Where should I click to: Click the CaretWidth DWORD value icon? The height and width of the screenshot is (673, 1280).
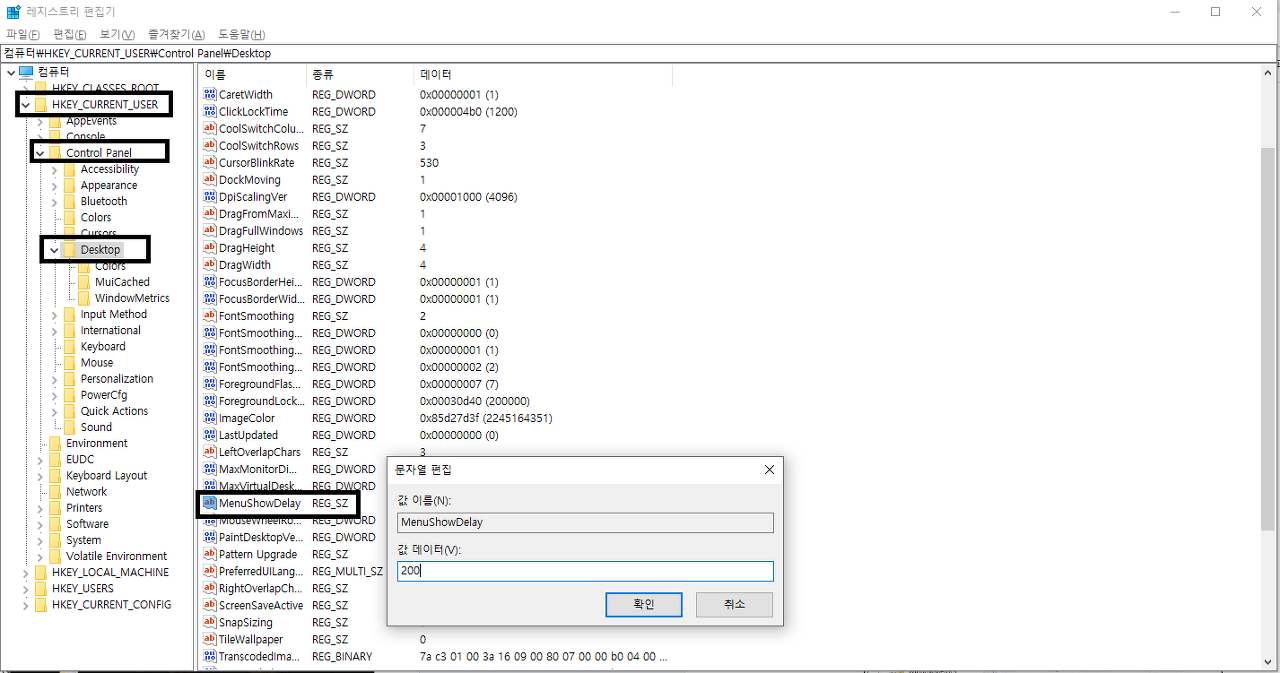(210, 94)
